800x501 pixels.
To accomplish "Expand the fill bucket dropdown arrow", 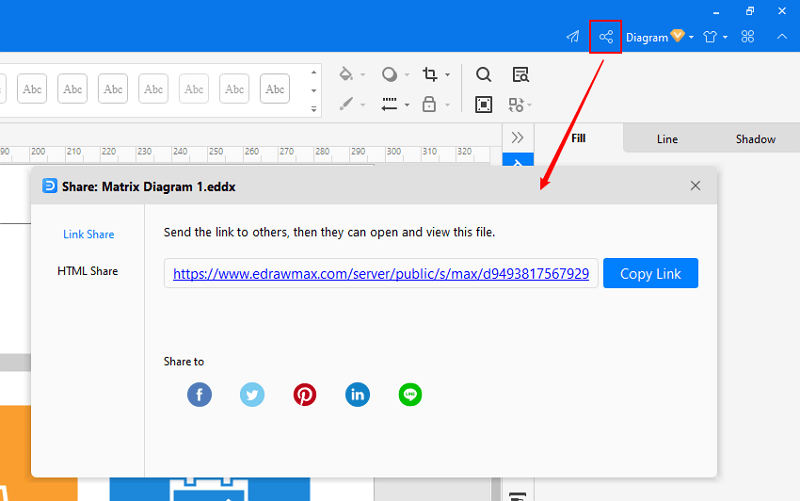I will click(x=363, y=75).
